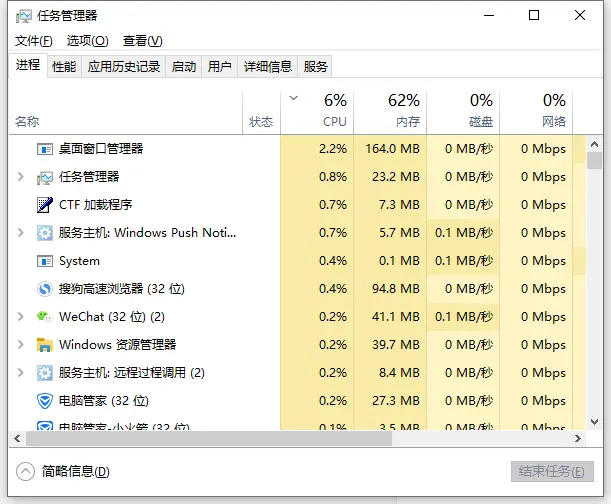Sort by the 状态 column header

click(261, 113)
